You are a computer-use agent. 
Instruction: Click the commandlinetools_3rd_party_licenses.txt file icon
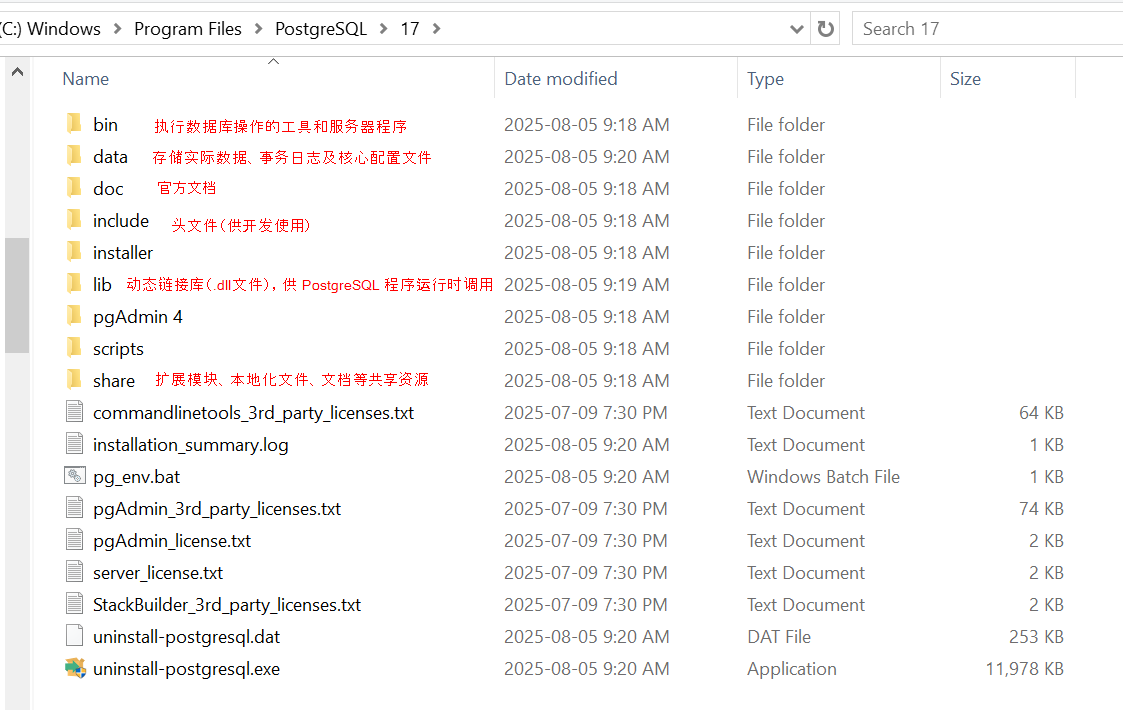click(74, 412)
